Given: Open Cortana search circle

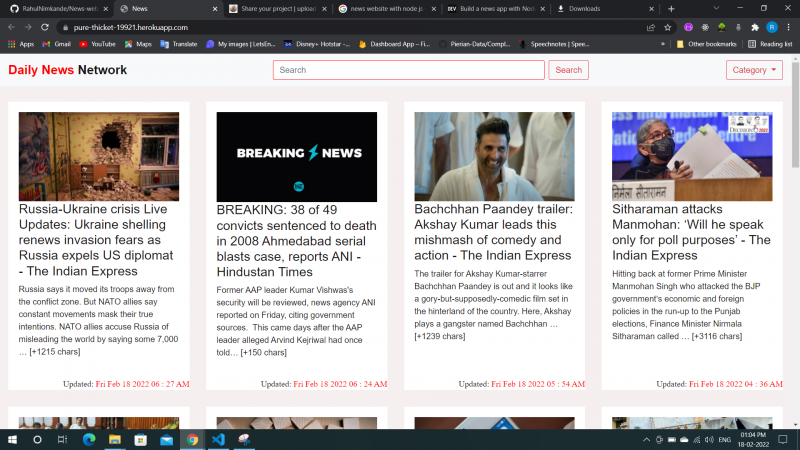Looking at the screenshot, I should coord(37,439).
